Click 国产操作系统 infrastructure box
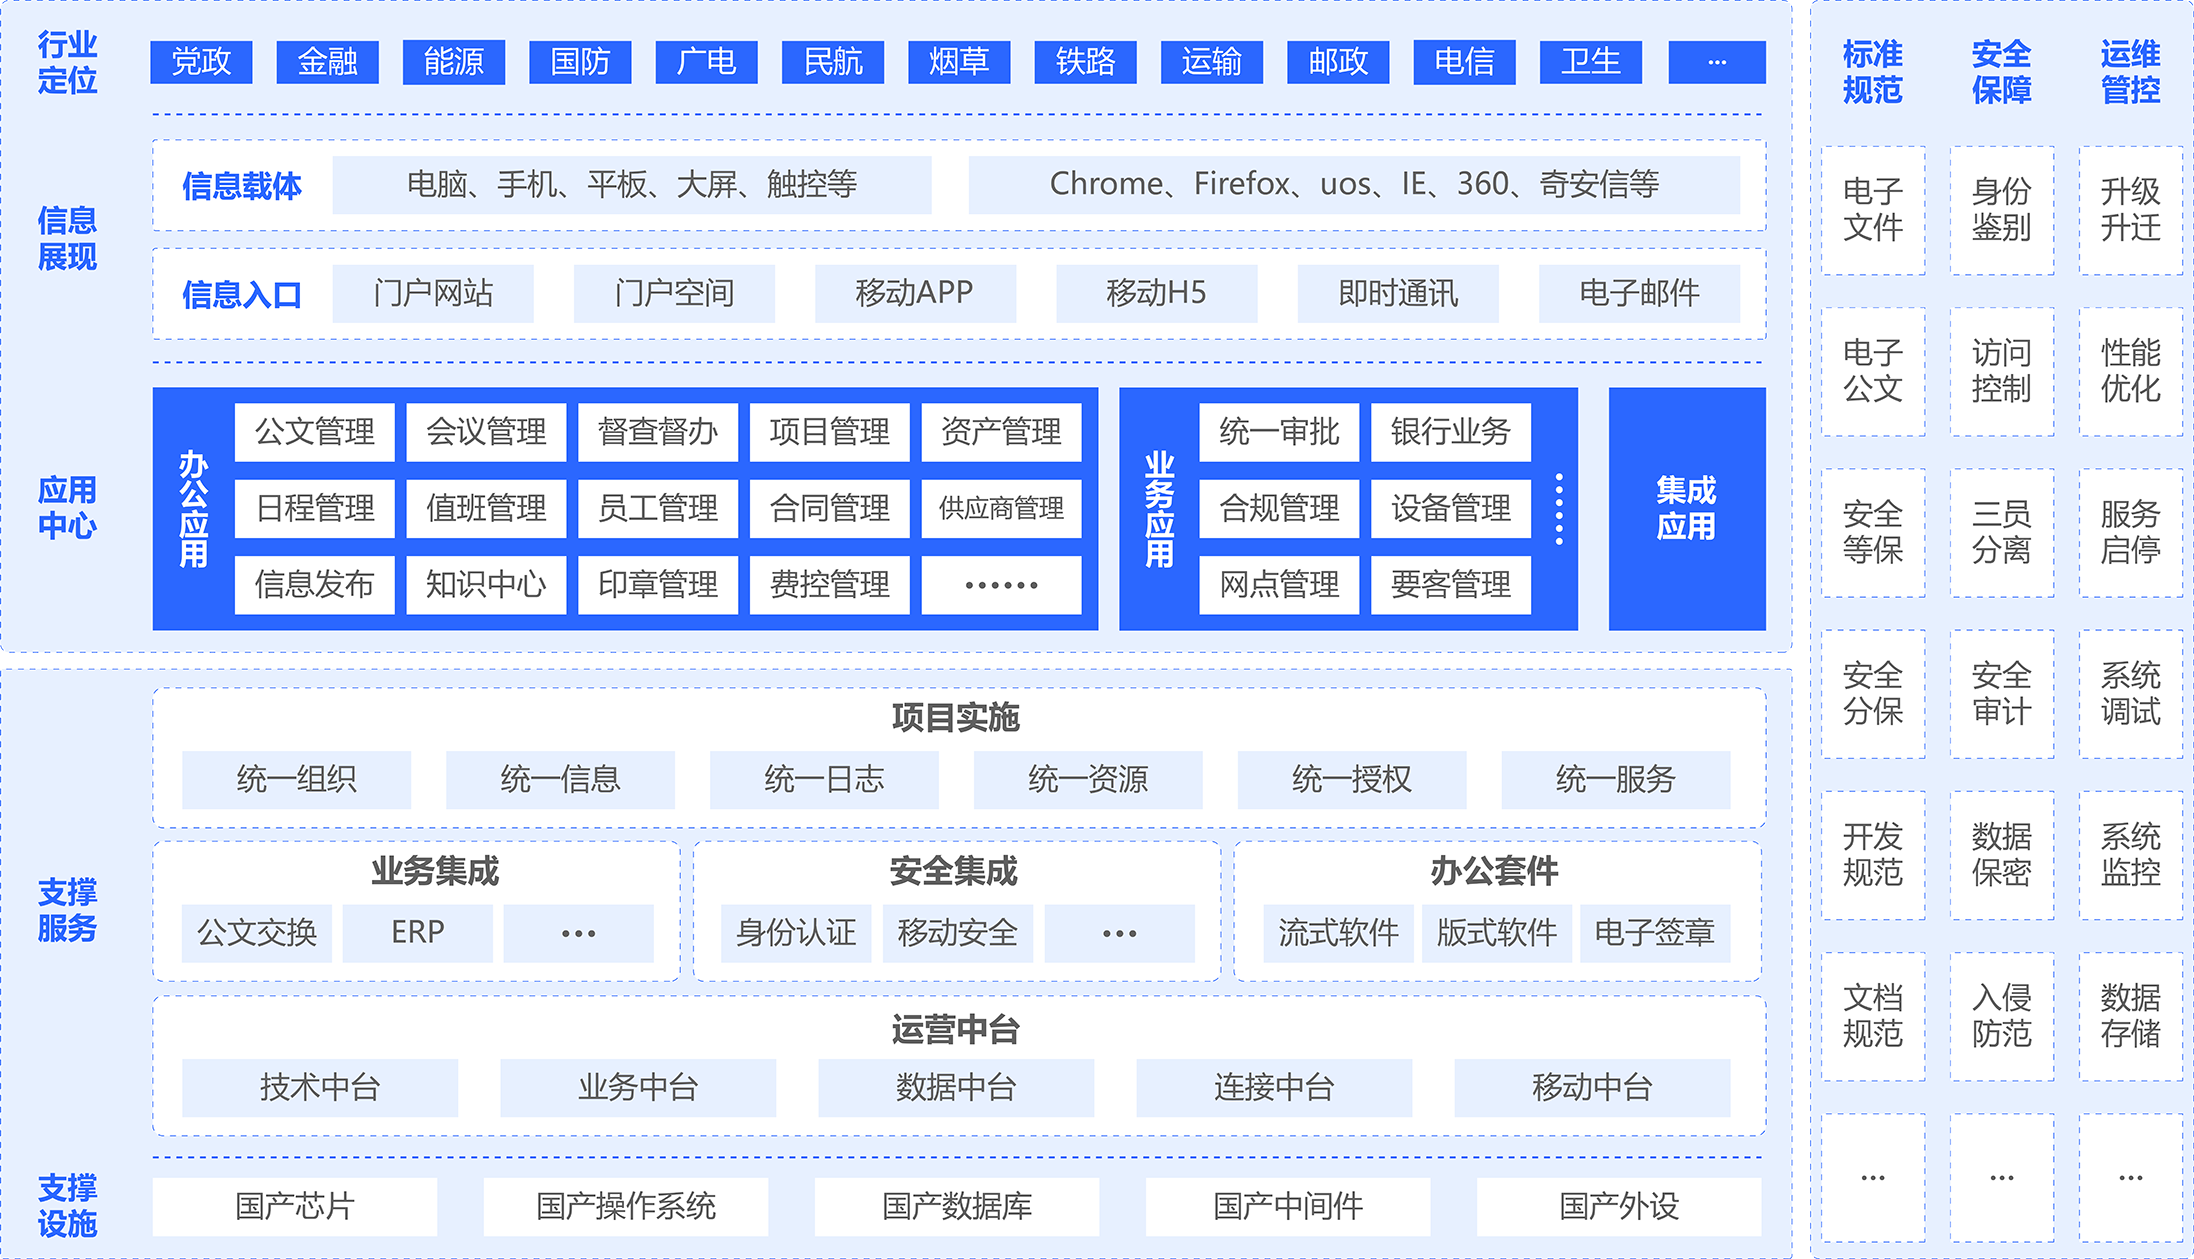This screenshot has width=2194, height=1259. pos(625,1206)
